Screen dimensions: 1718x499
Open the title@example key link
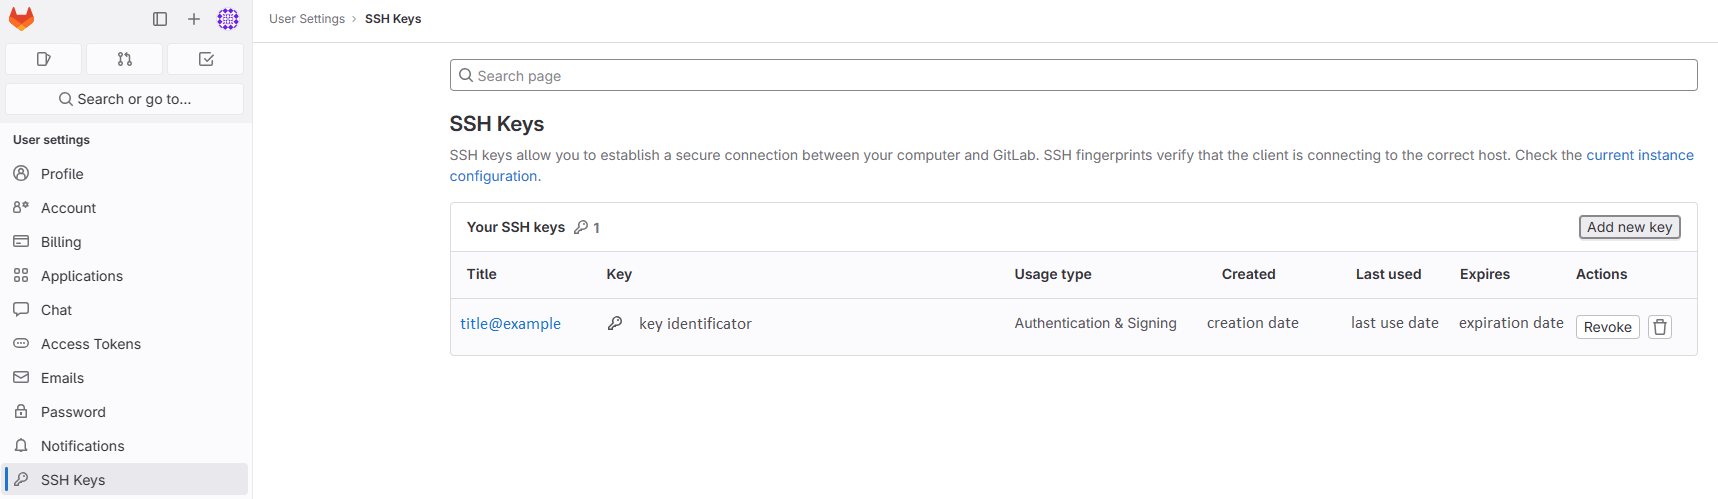point(510,324)
